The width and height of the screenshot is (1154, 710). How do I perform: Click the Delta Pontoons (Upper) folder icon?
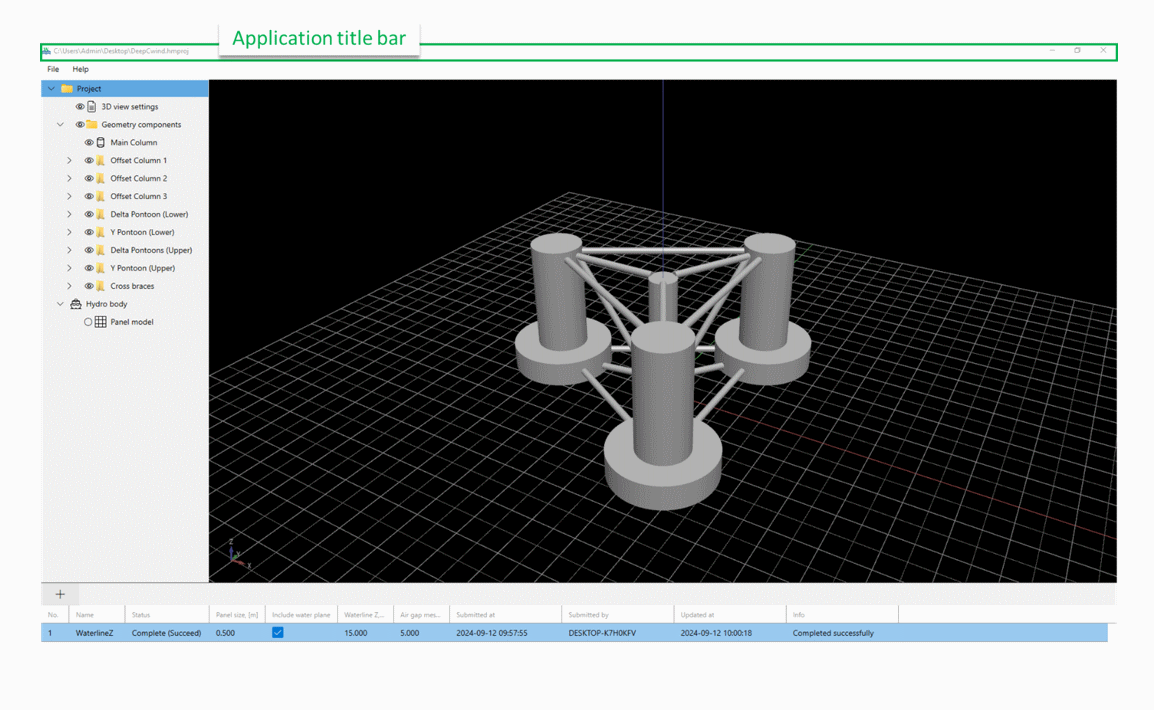(101, 250)
